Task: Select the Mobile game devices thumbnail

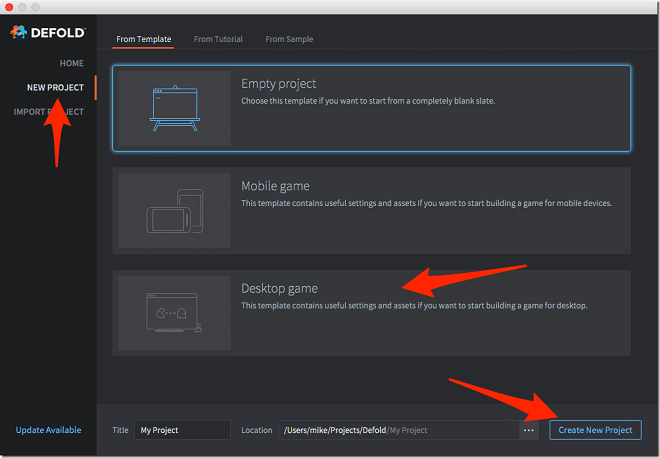Action: 174,210
